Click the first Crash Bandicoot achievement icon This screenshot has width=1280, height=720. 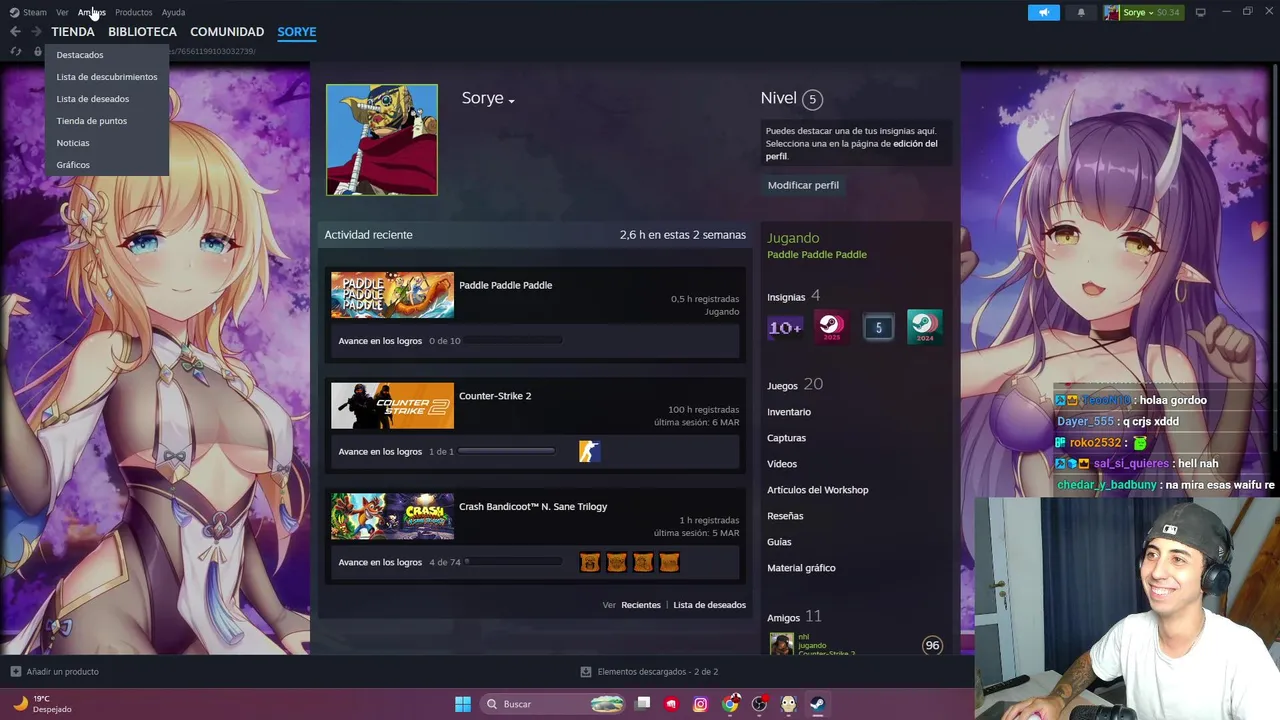tap(590, 563)
